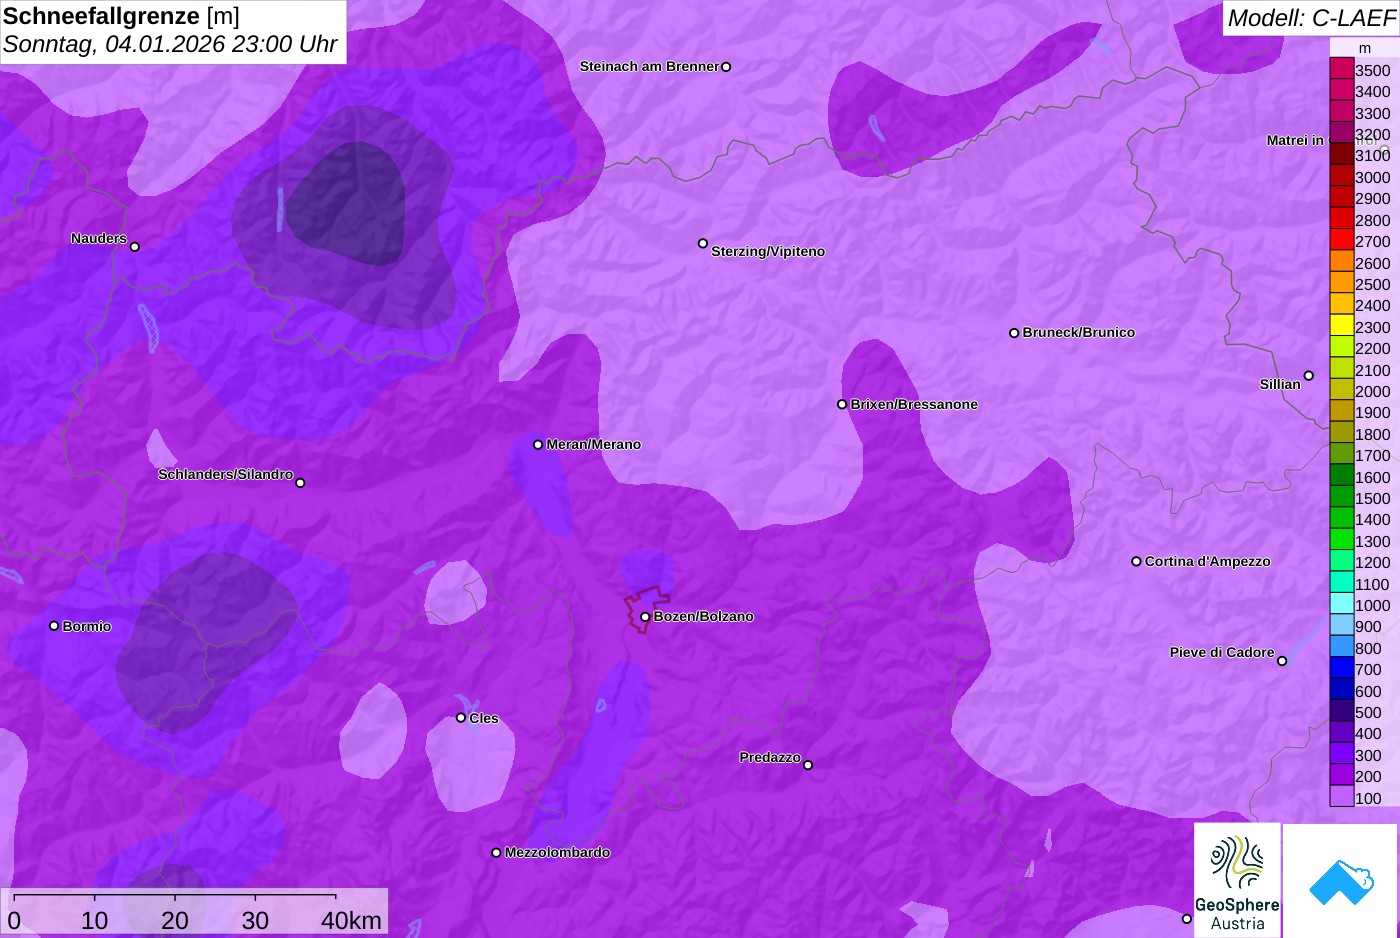The width and height of the screenshot is (1400, 938).
Task: Click the Meran/Merano label text
Action: pos(594,445)
